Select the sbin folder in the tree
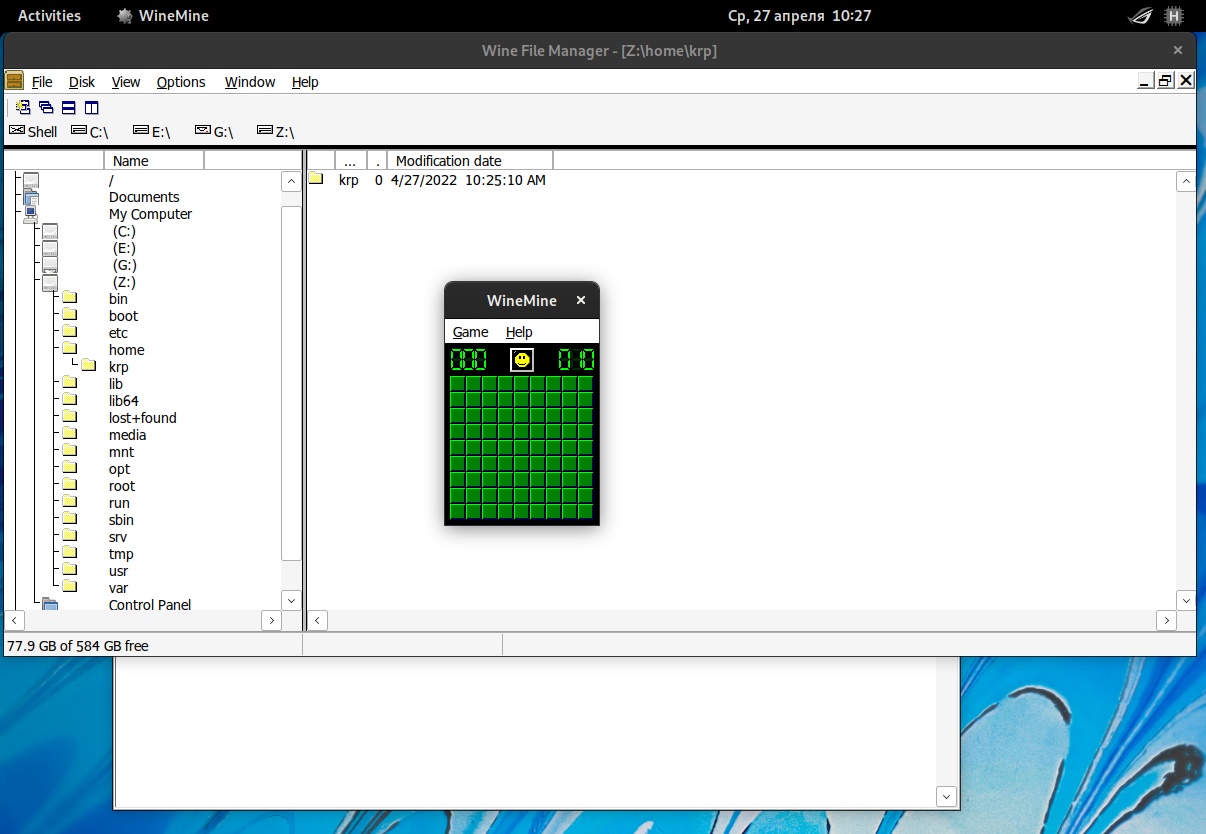This screenshot has width=1206, height=834. click(121, 519)
